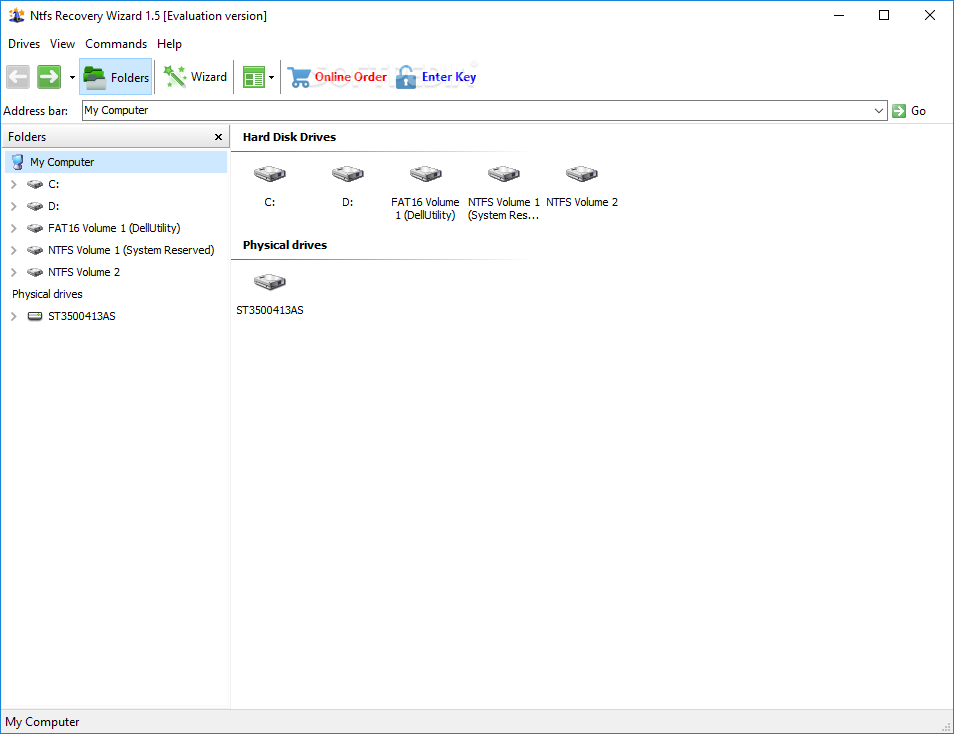This screenshot has width=954, height=734.
Task: Click the Go button
Action: click(909, 111)
